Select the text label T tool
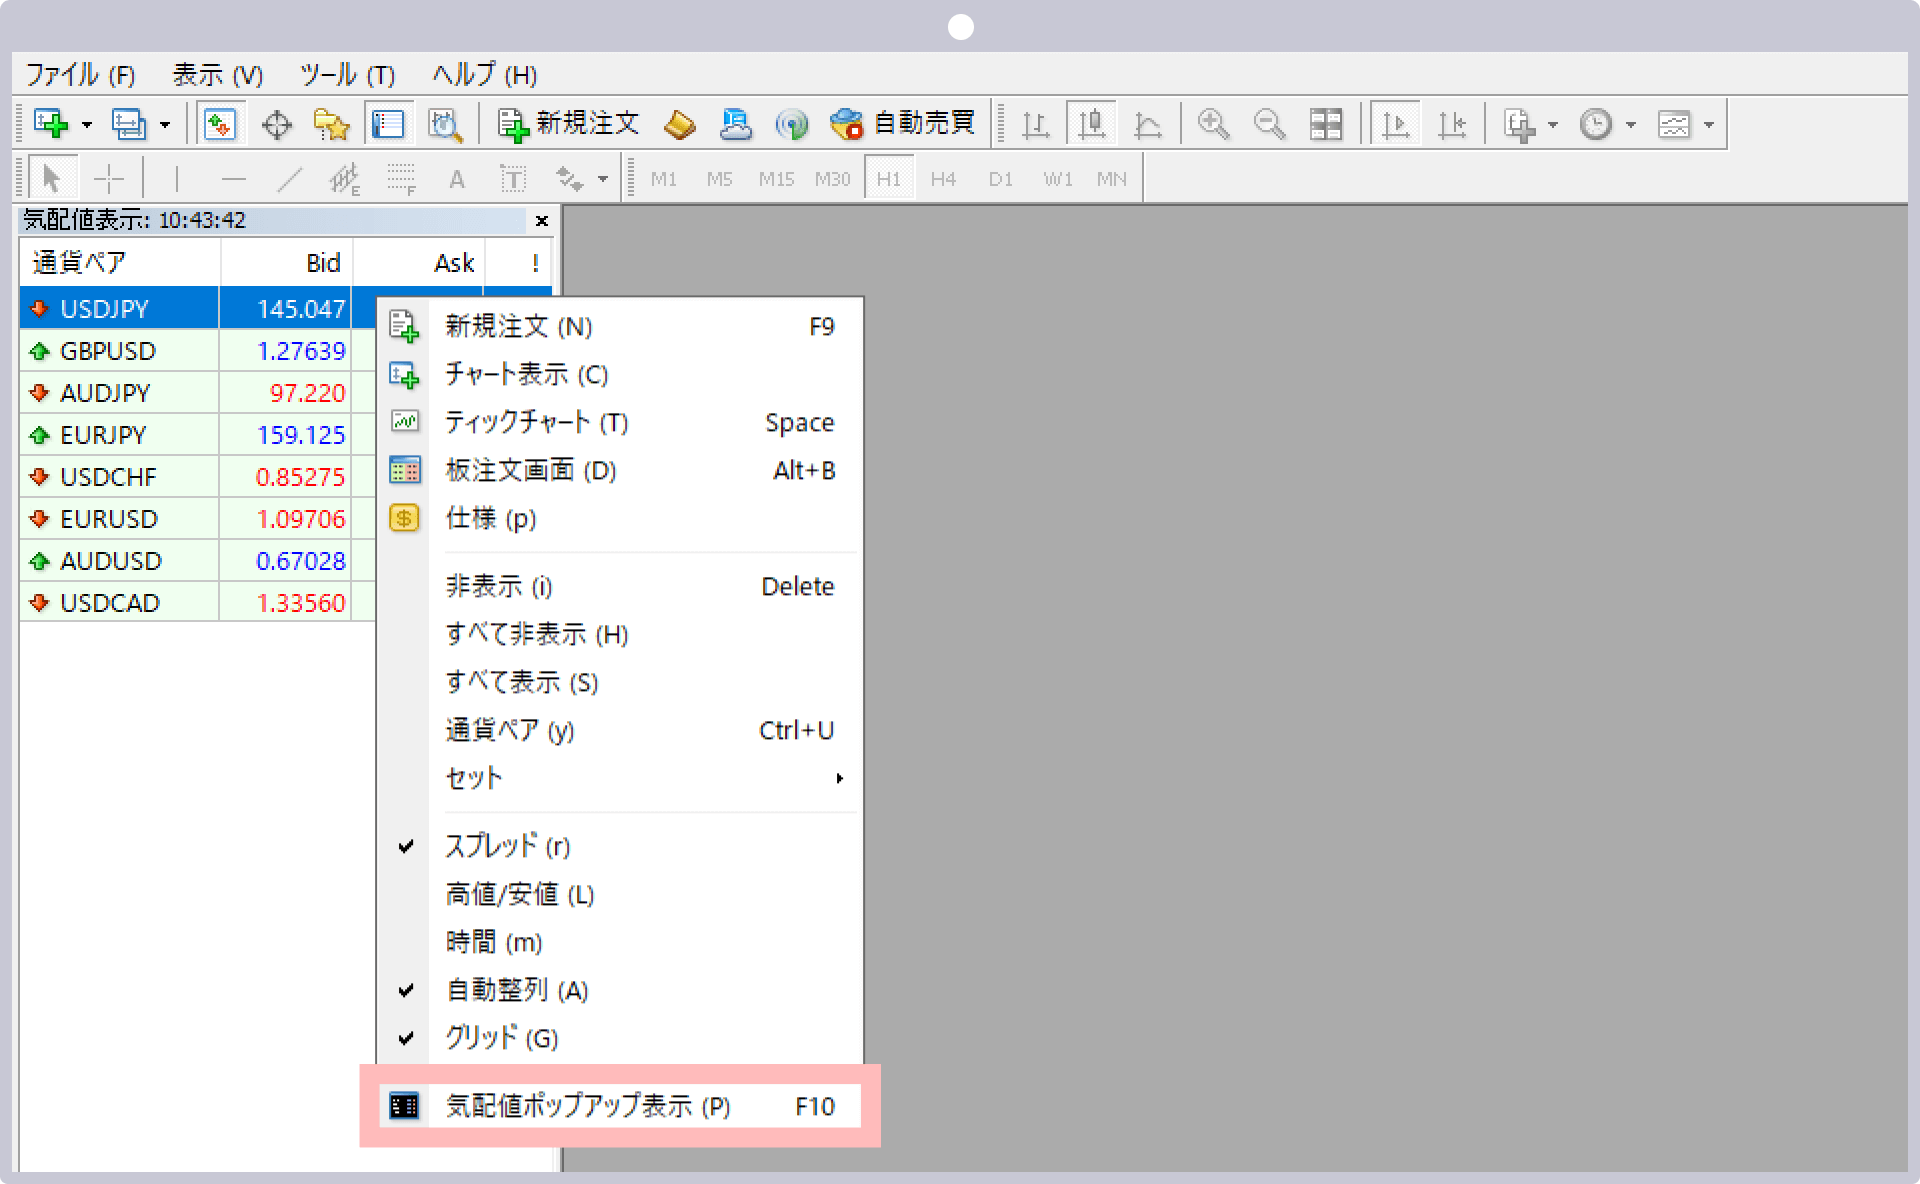The image size is (1920, 1184). [x=513, y=179]
